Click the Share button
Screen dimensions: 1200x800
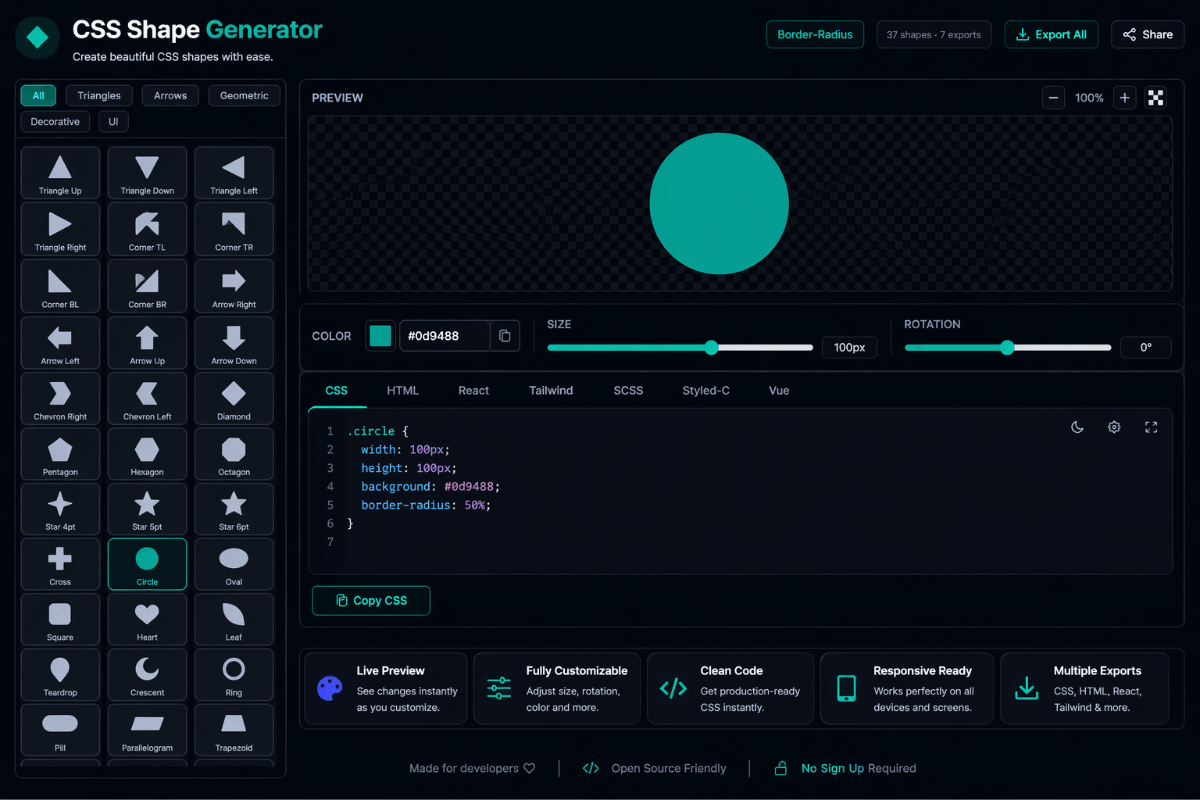coord(1148,34)
